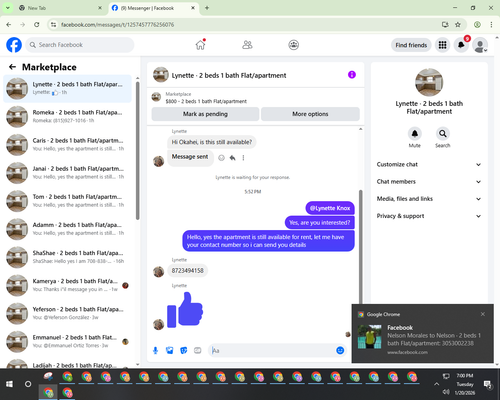
Task: Open ShaShae conversation in the list
Action: (67, 257)
